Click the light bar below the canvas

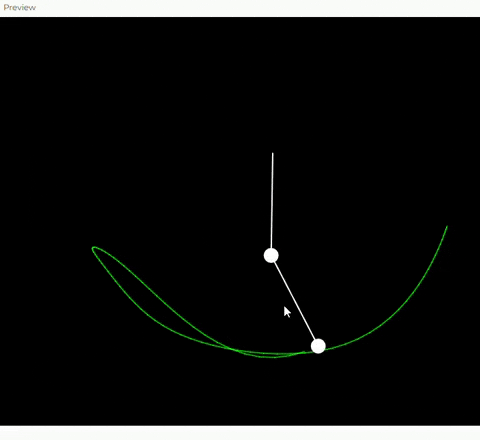click(240, 433)
